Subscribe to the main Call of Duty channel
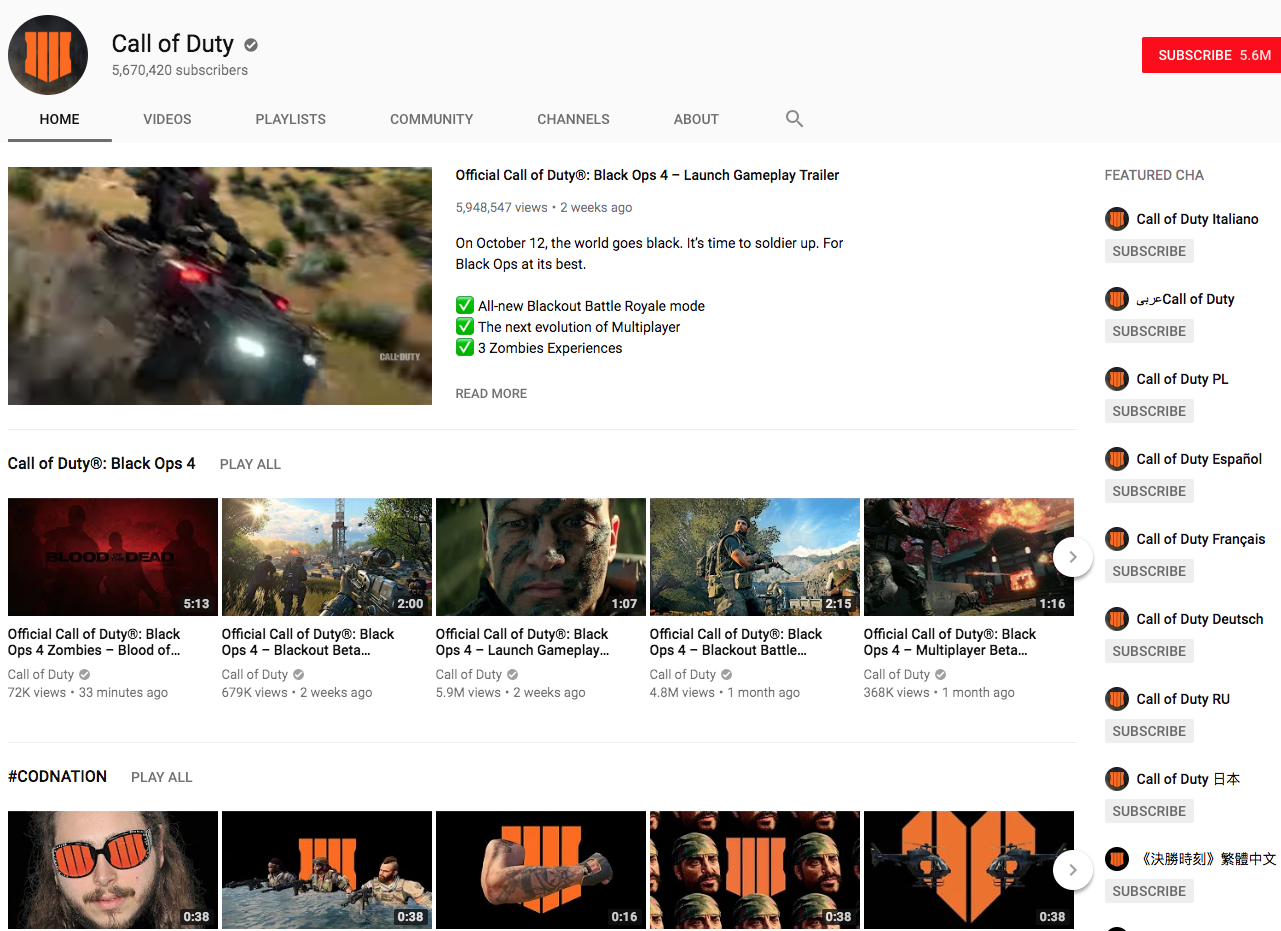The height and width of the screenshot is (931, 1281). click(x=1211, y=55)
